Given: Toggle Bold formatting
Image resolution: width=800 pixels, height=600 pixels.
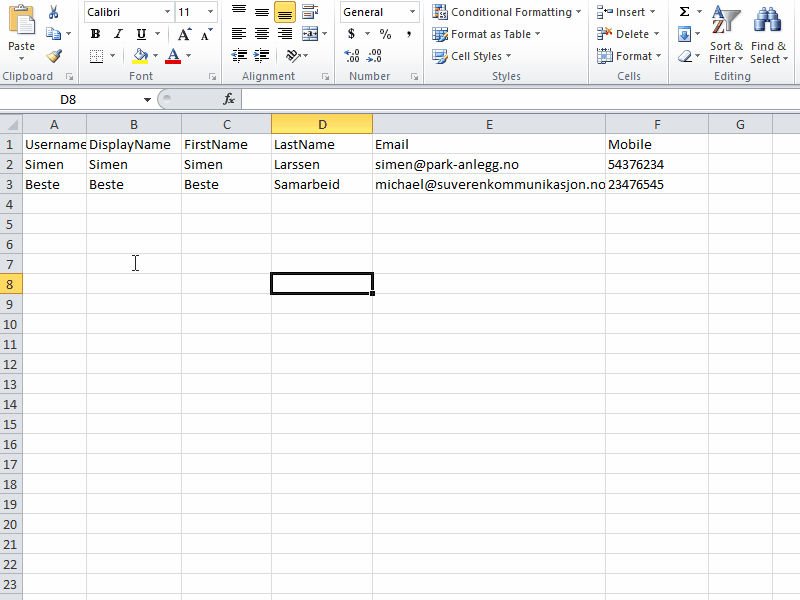Looking at the screenshot, I should coord(95,34).
